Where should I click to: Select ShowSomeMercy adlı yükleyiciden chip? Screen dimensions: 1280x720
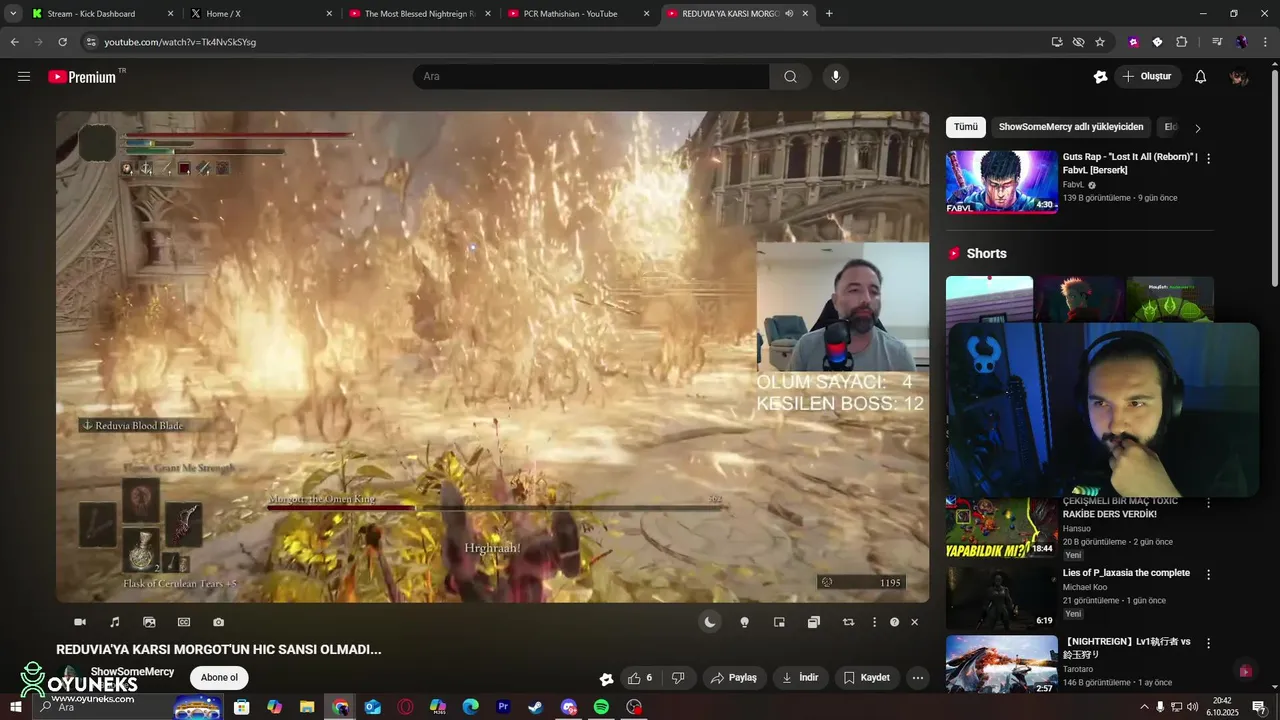click(1071, 127)
